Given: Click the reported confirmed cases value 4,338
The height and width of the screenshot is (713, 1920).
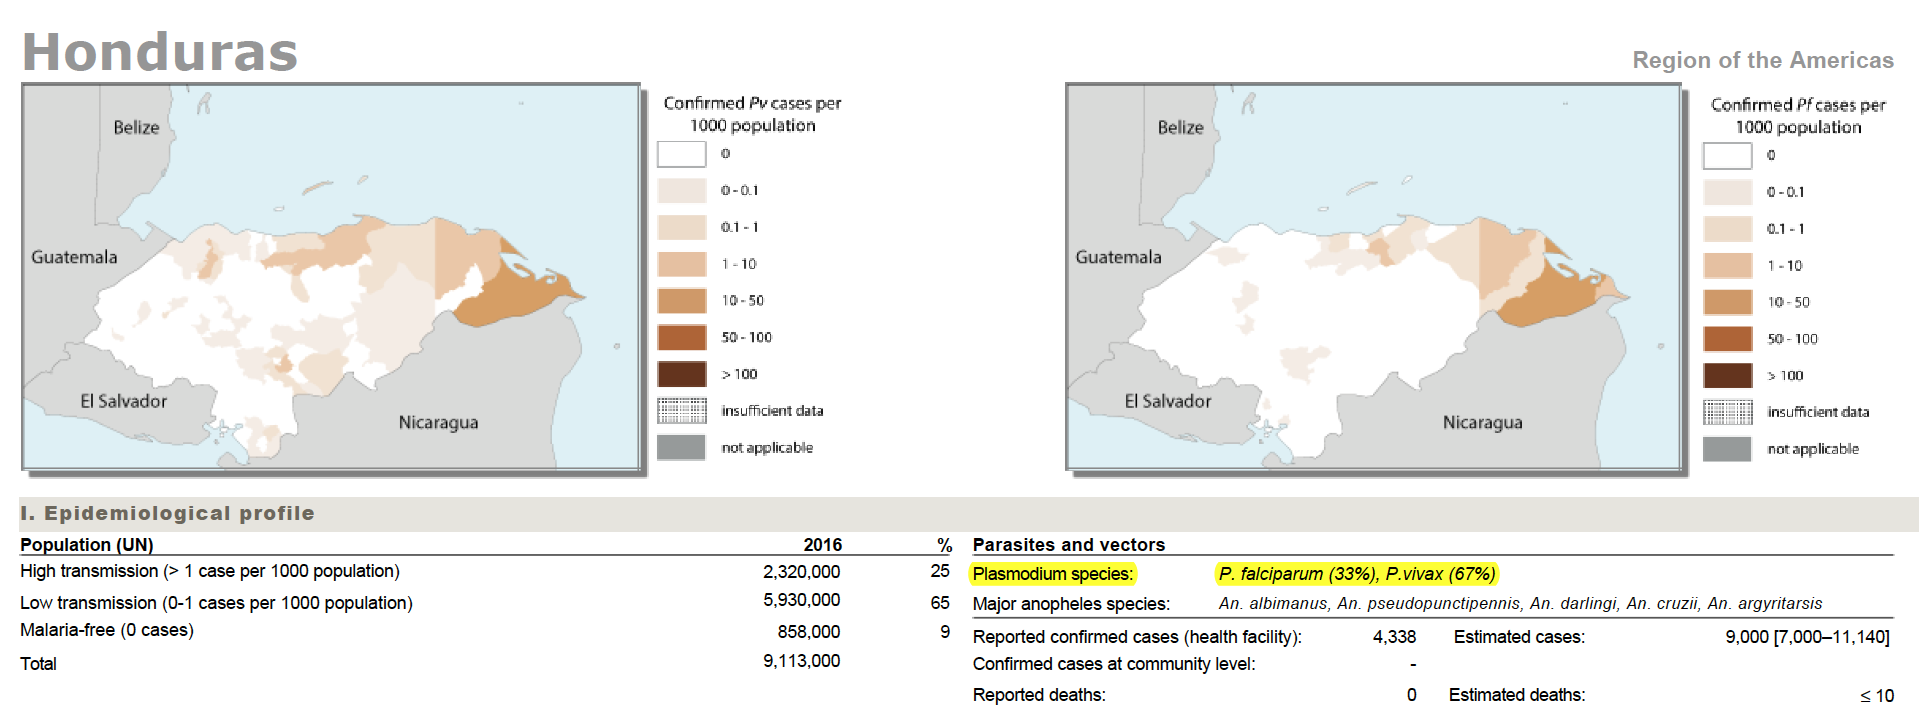Looking at the screenshot, I should click(1394, 637).
